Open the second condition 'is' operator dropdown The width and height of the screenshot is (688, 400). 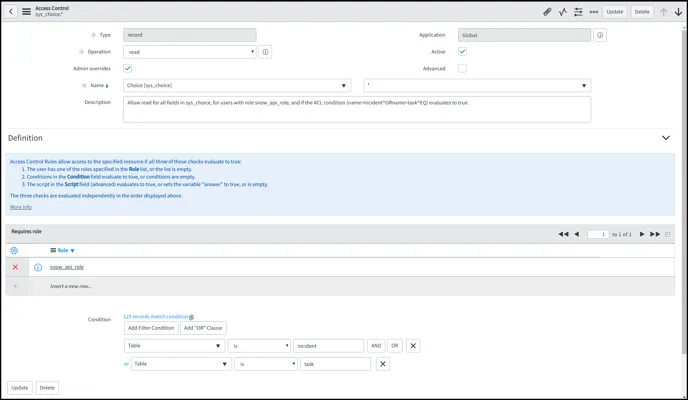tap(266, 364)
